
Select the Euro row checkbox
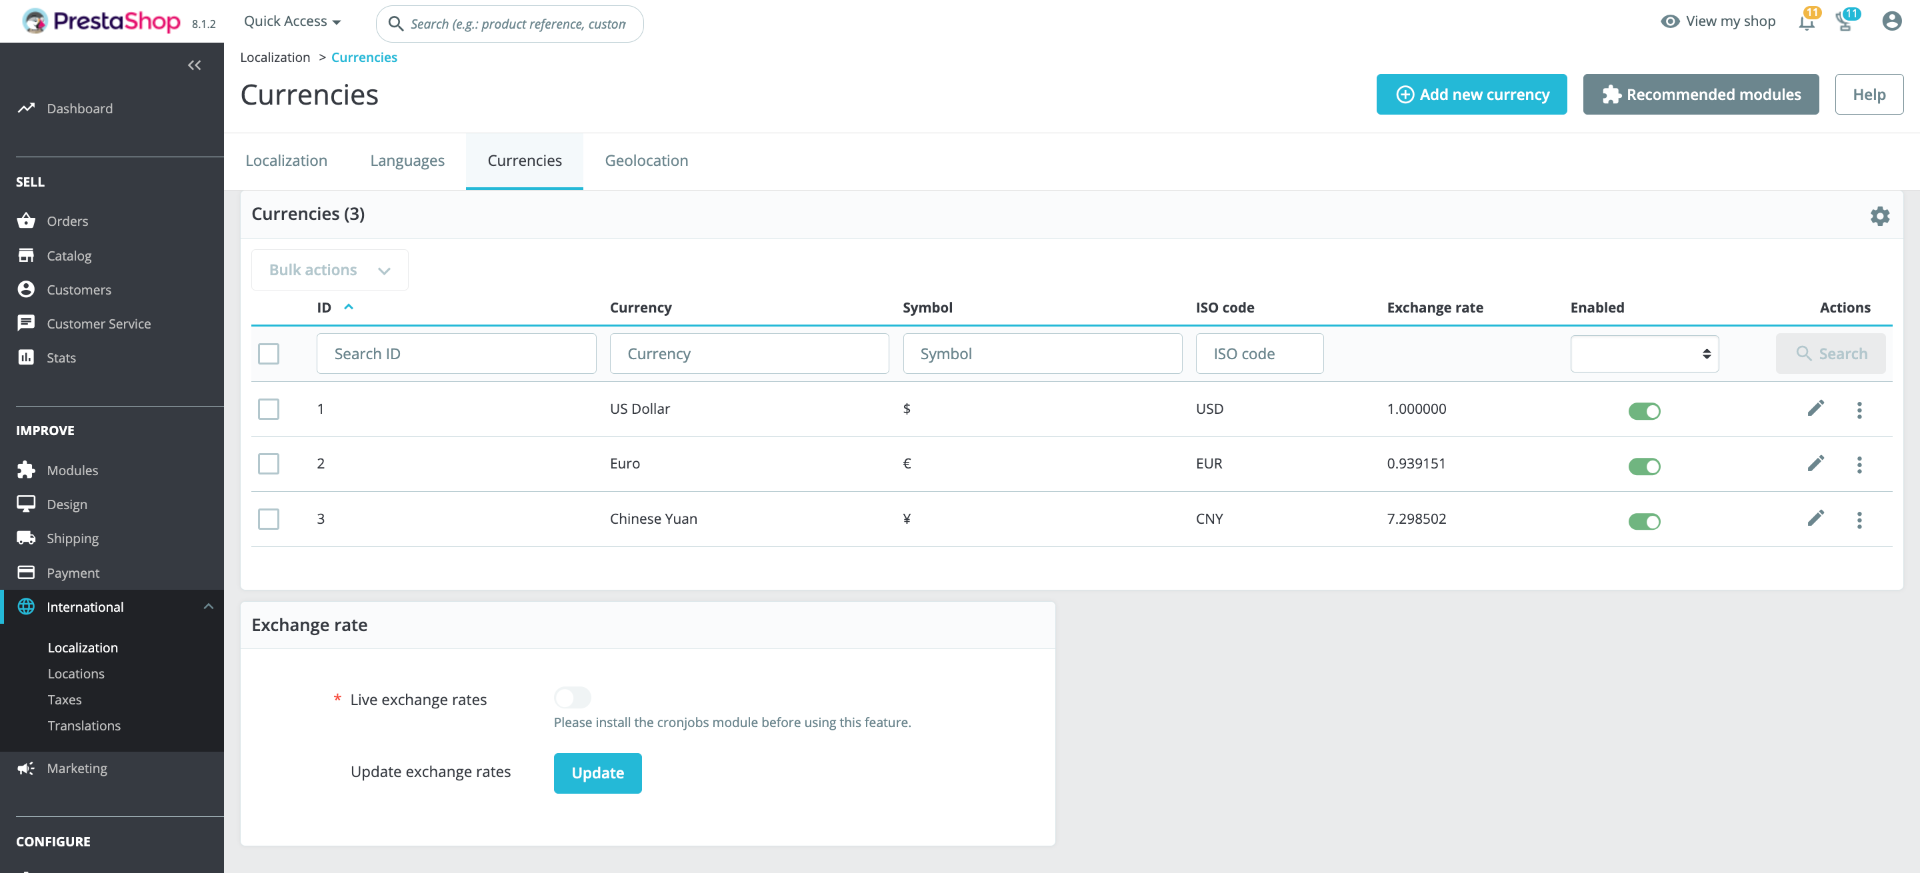[x=269, y=464]
